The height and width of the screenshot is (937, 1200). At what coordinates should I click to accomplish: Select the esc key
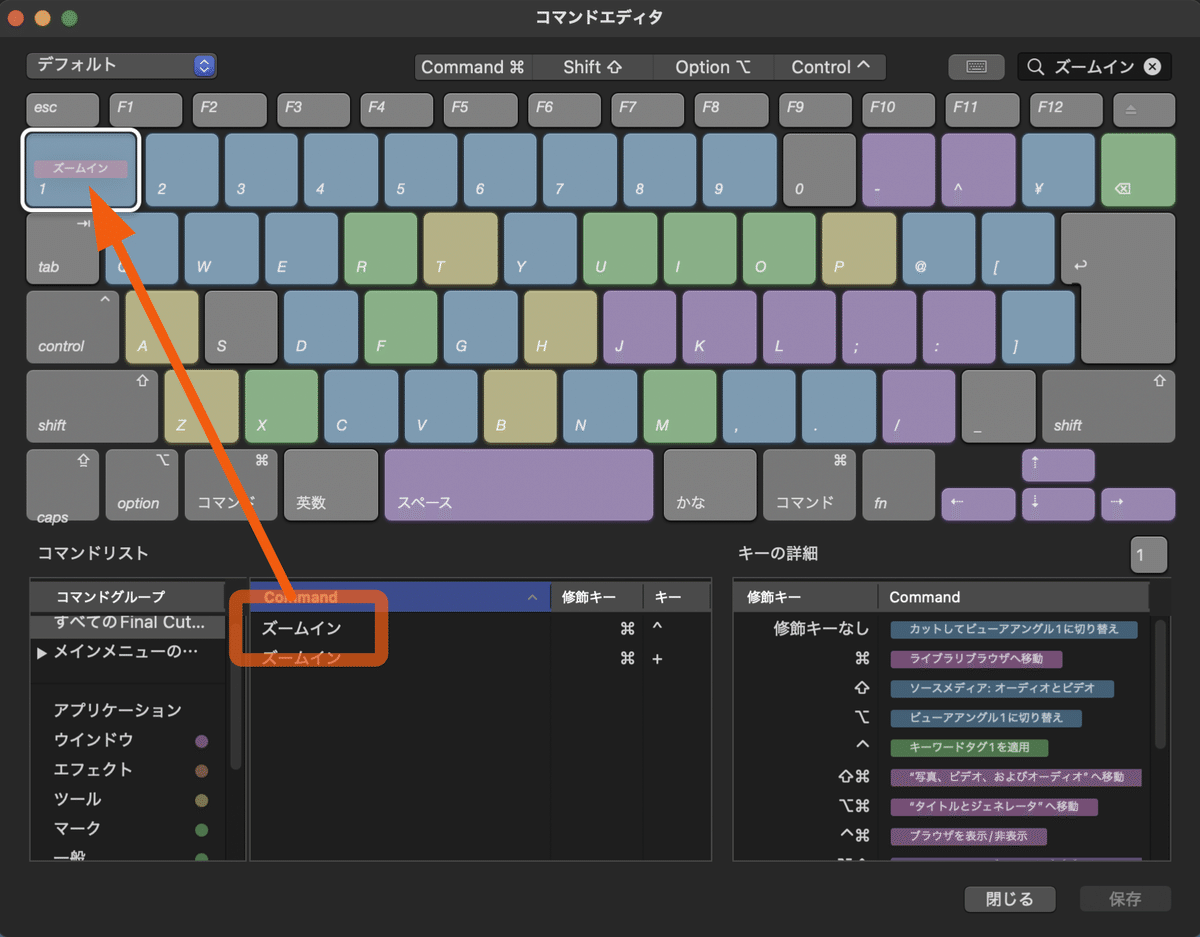pyautogui.click(x=63, y=108)
